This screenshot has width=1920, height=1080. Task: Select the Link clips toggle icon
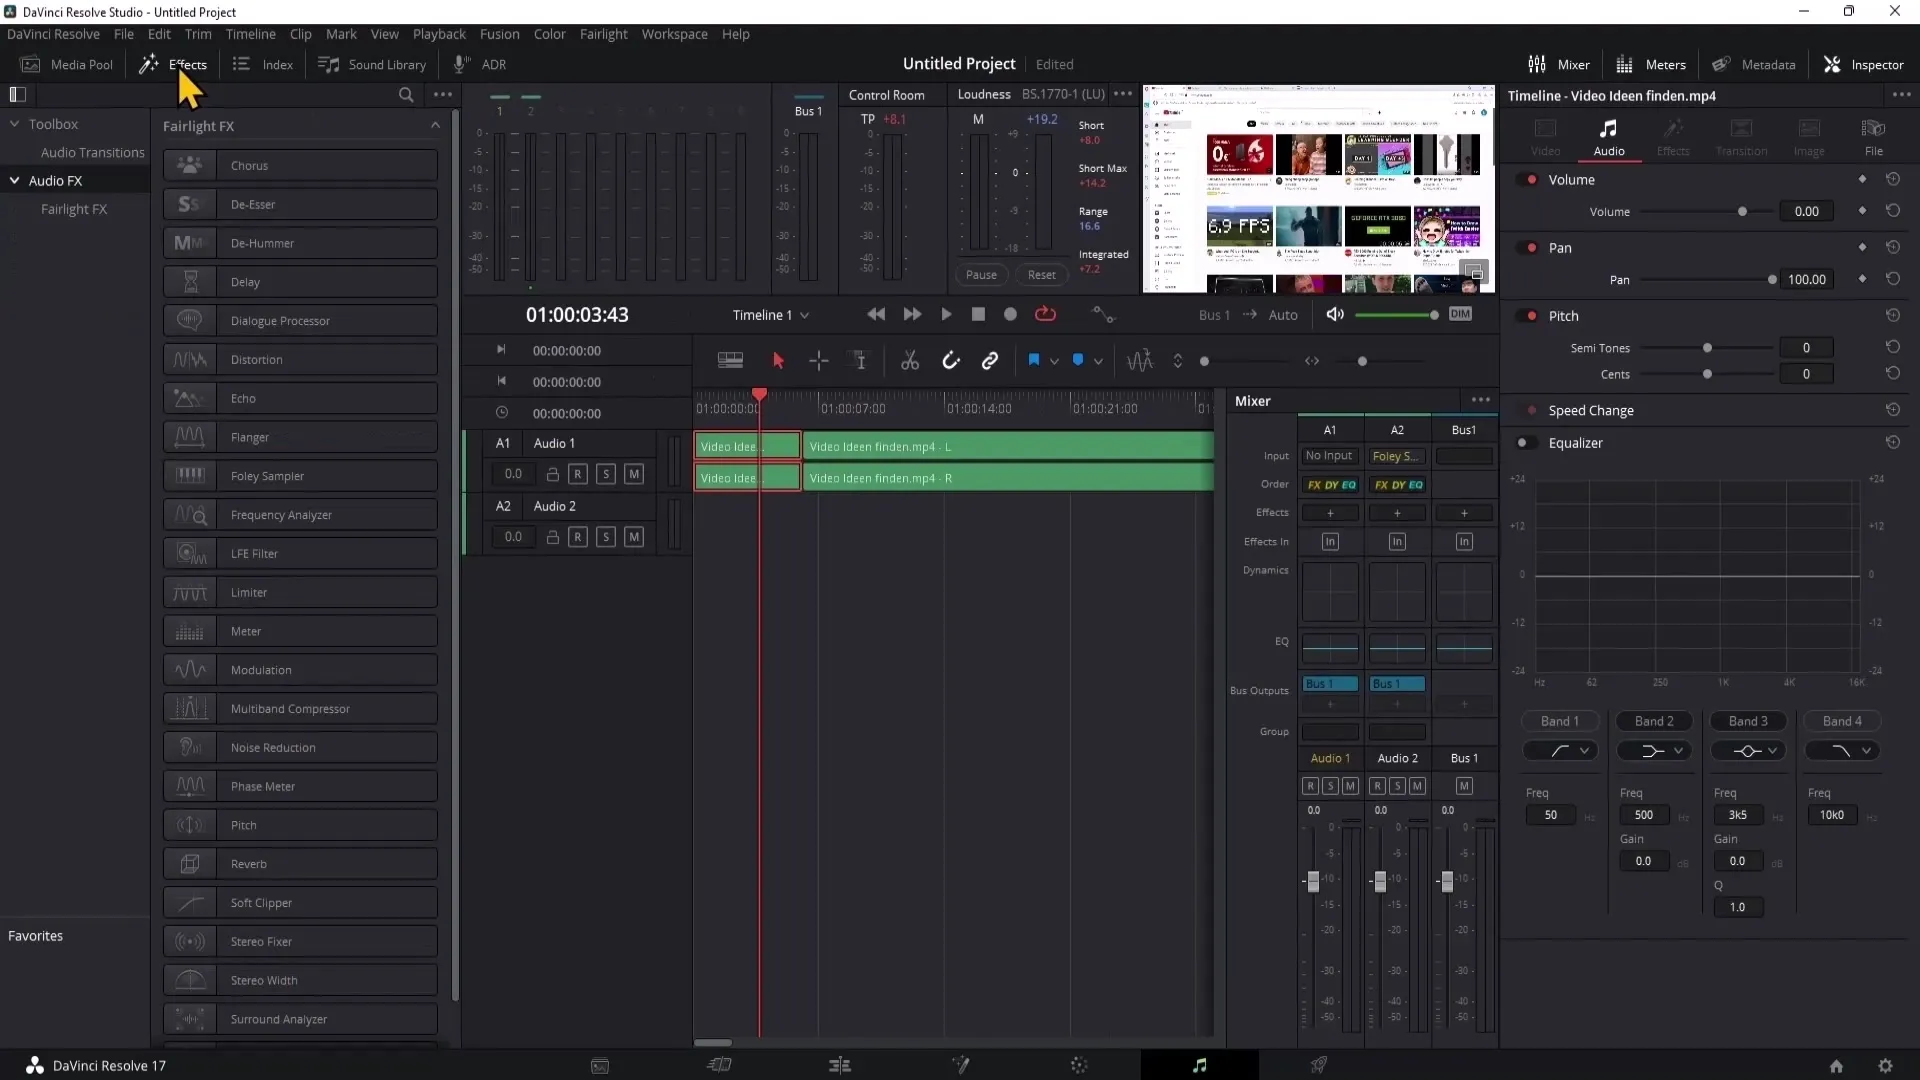coord(990,360)
